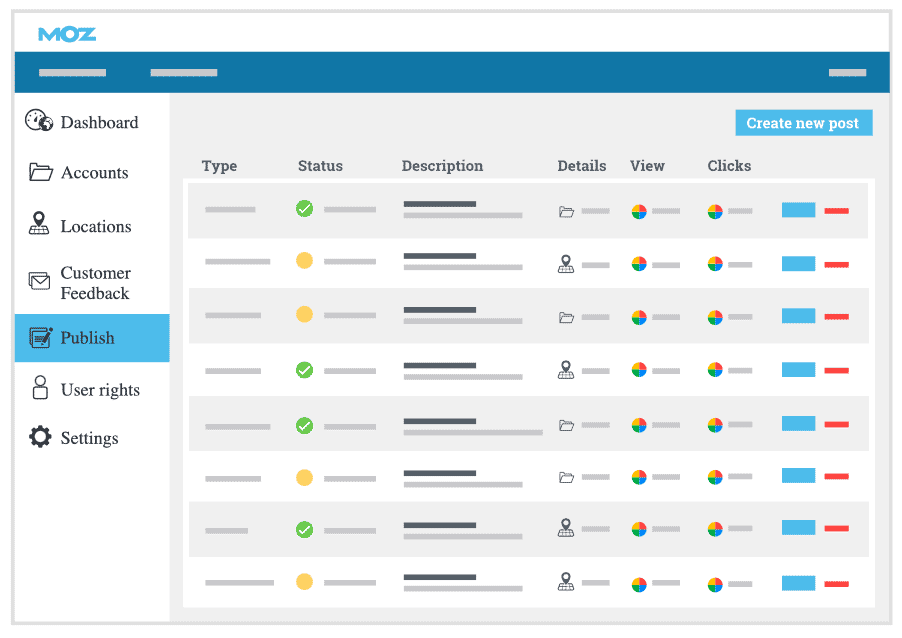This screenshot has width=902, height=638.
Task: Open the Locations menu item
Action: (95, 226)
